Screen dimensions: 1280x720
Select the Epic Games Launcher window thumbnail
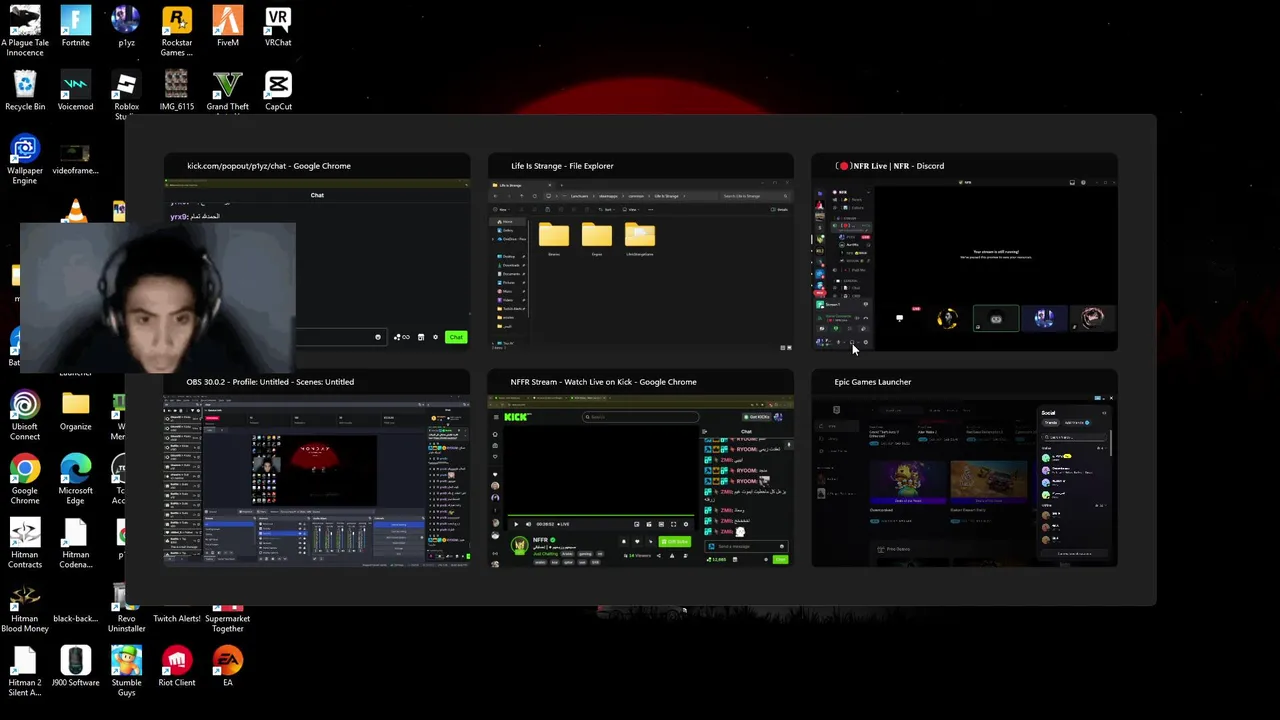click(964, 468)
